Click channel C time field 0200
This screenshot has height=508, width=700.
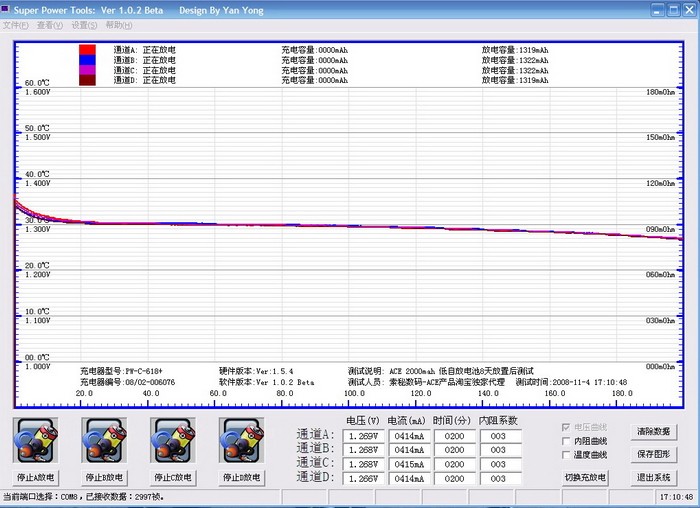pos(454,464)
